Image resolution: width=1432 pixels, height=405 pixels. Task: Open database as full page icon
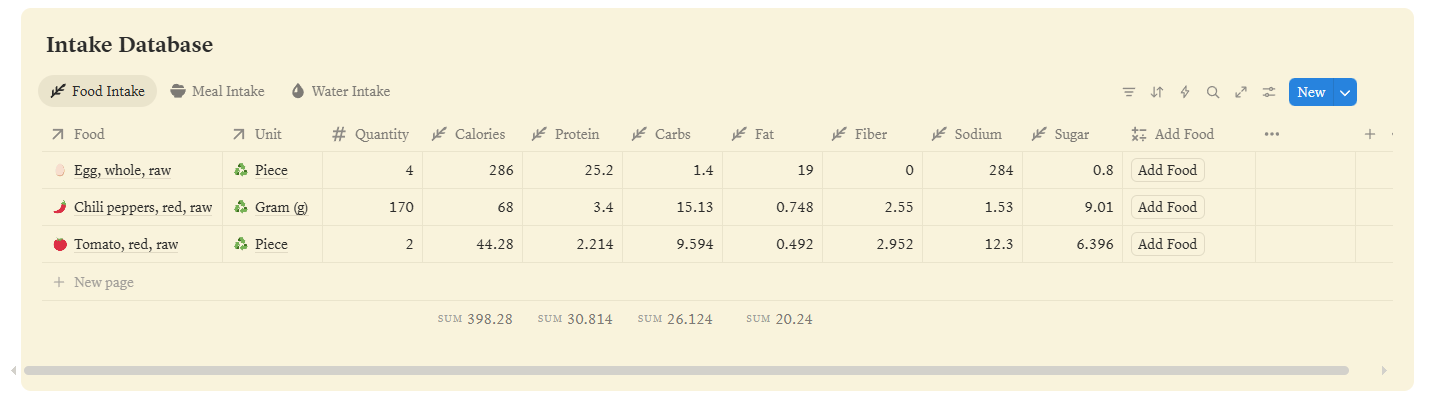(x=1241, y=92)
